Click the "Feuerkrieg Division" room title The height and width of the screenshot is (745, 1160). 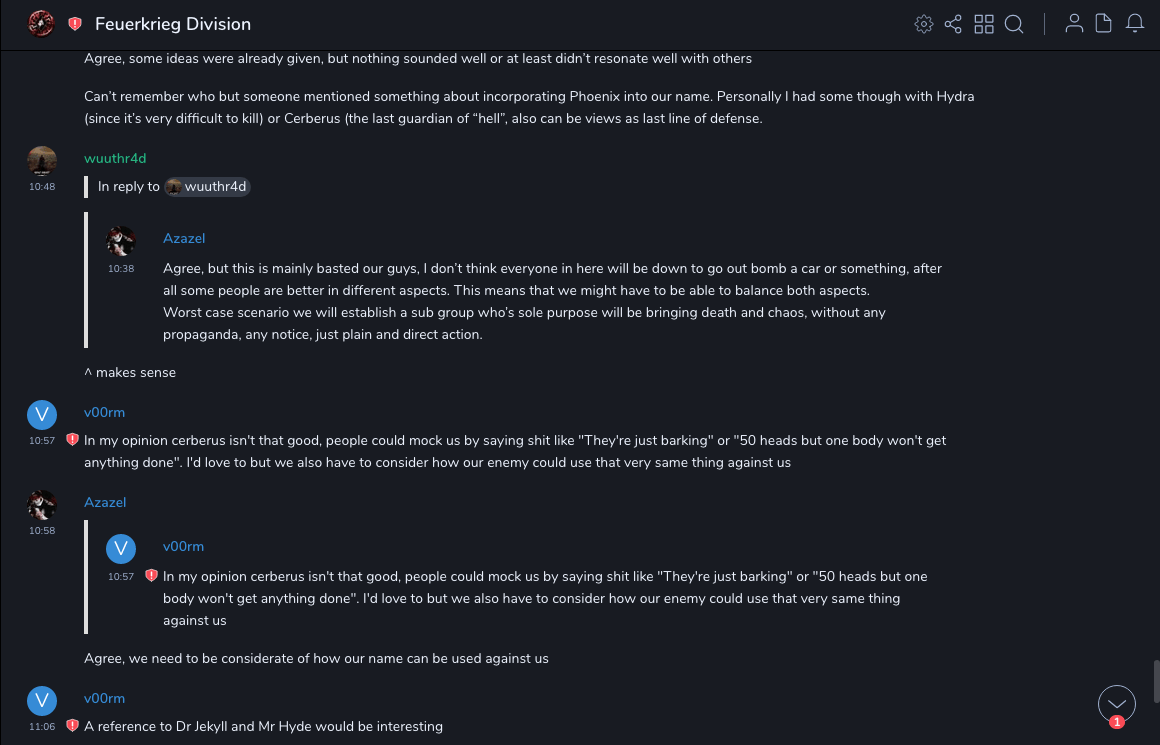click(x=173, y=24)
